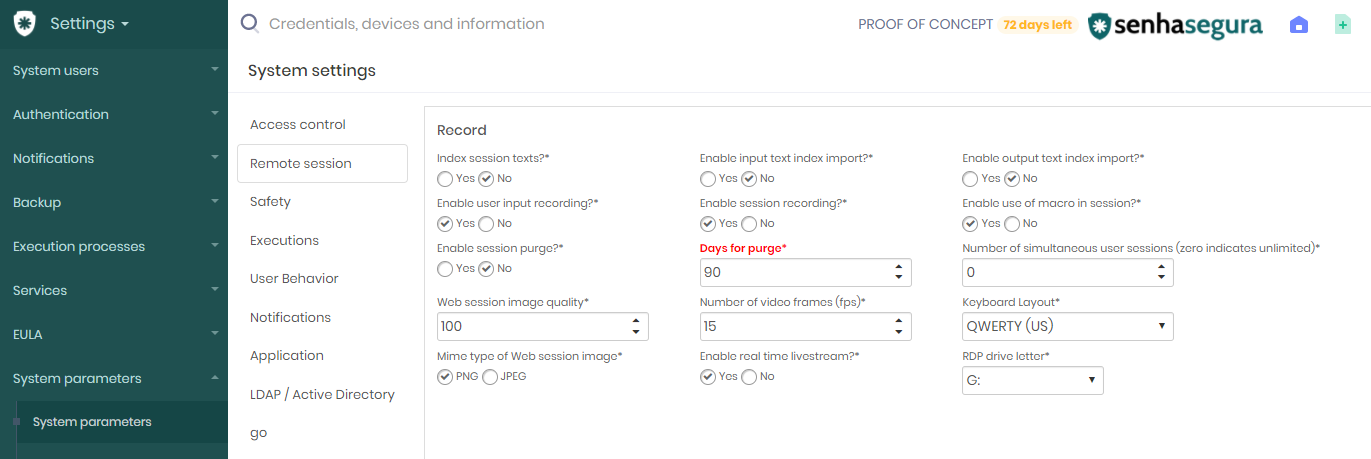Open the User Behavior settings tab

point(294,279)
